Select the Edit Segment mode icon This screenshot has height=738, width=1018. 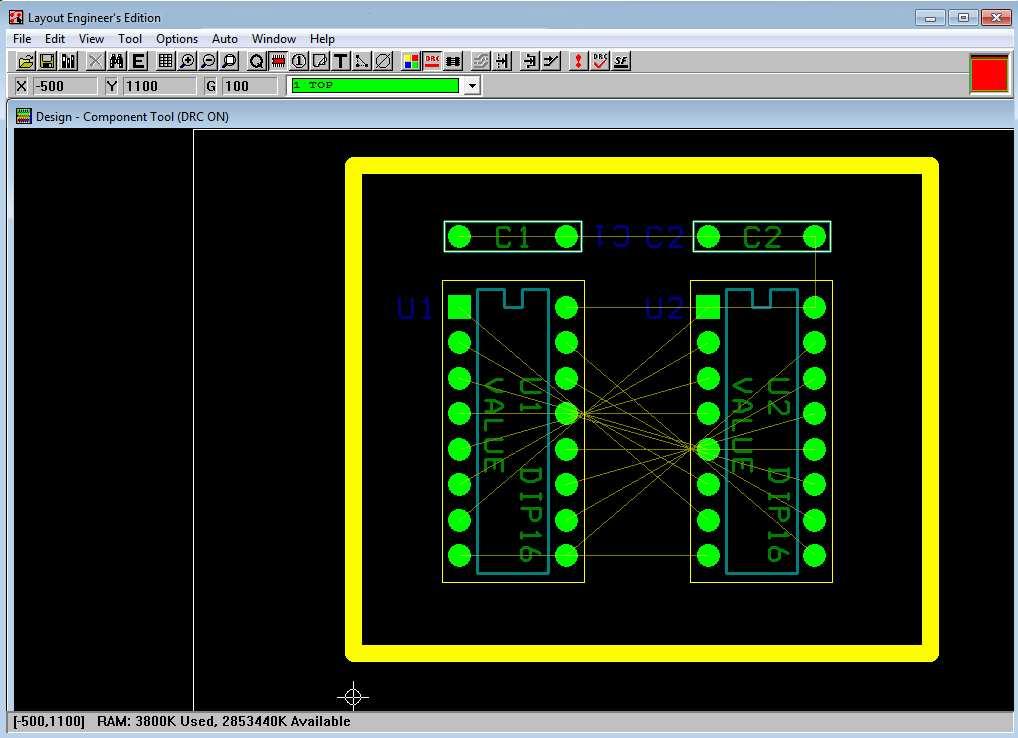coord(530,62)
